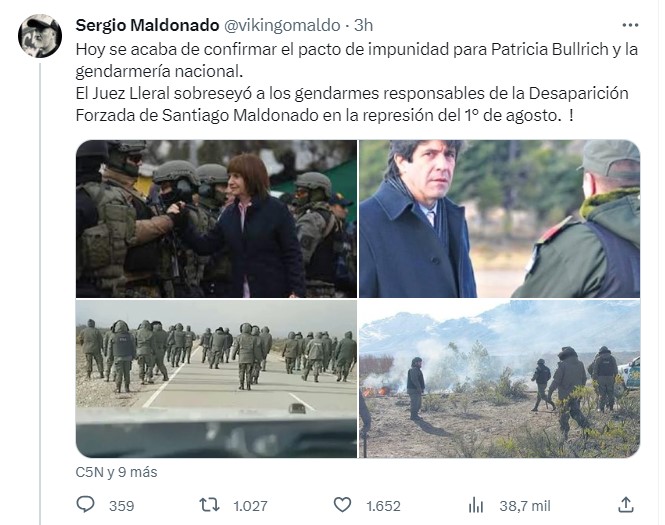Click the reply speech bubble icon
This screenshot has width=665, height=525.
click(85, 505)
